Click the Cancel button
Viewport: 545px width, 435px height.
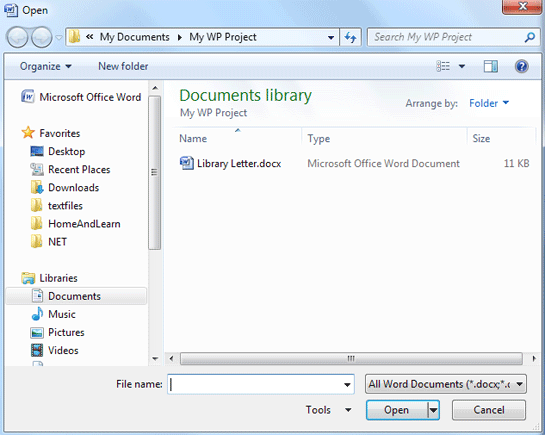point(489,410)
